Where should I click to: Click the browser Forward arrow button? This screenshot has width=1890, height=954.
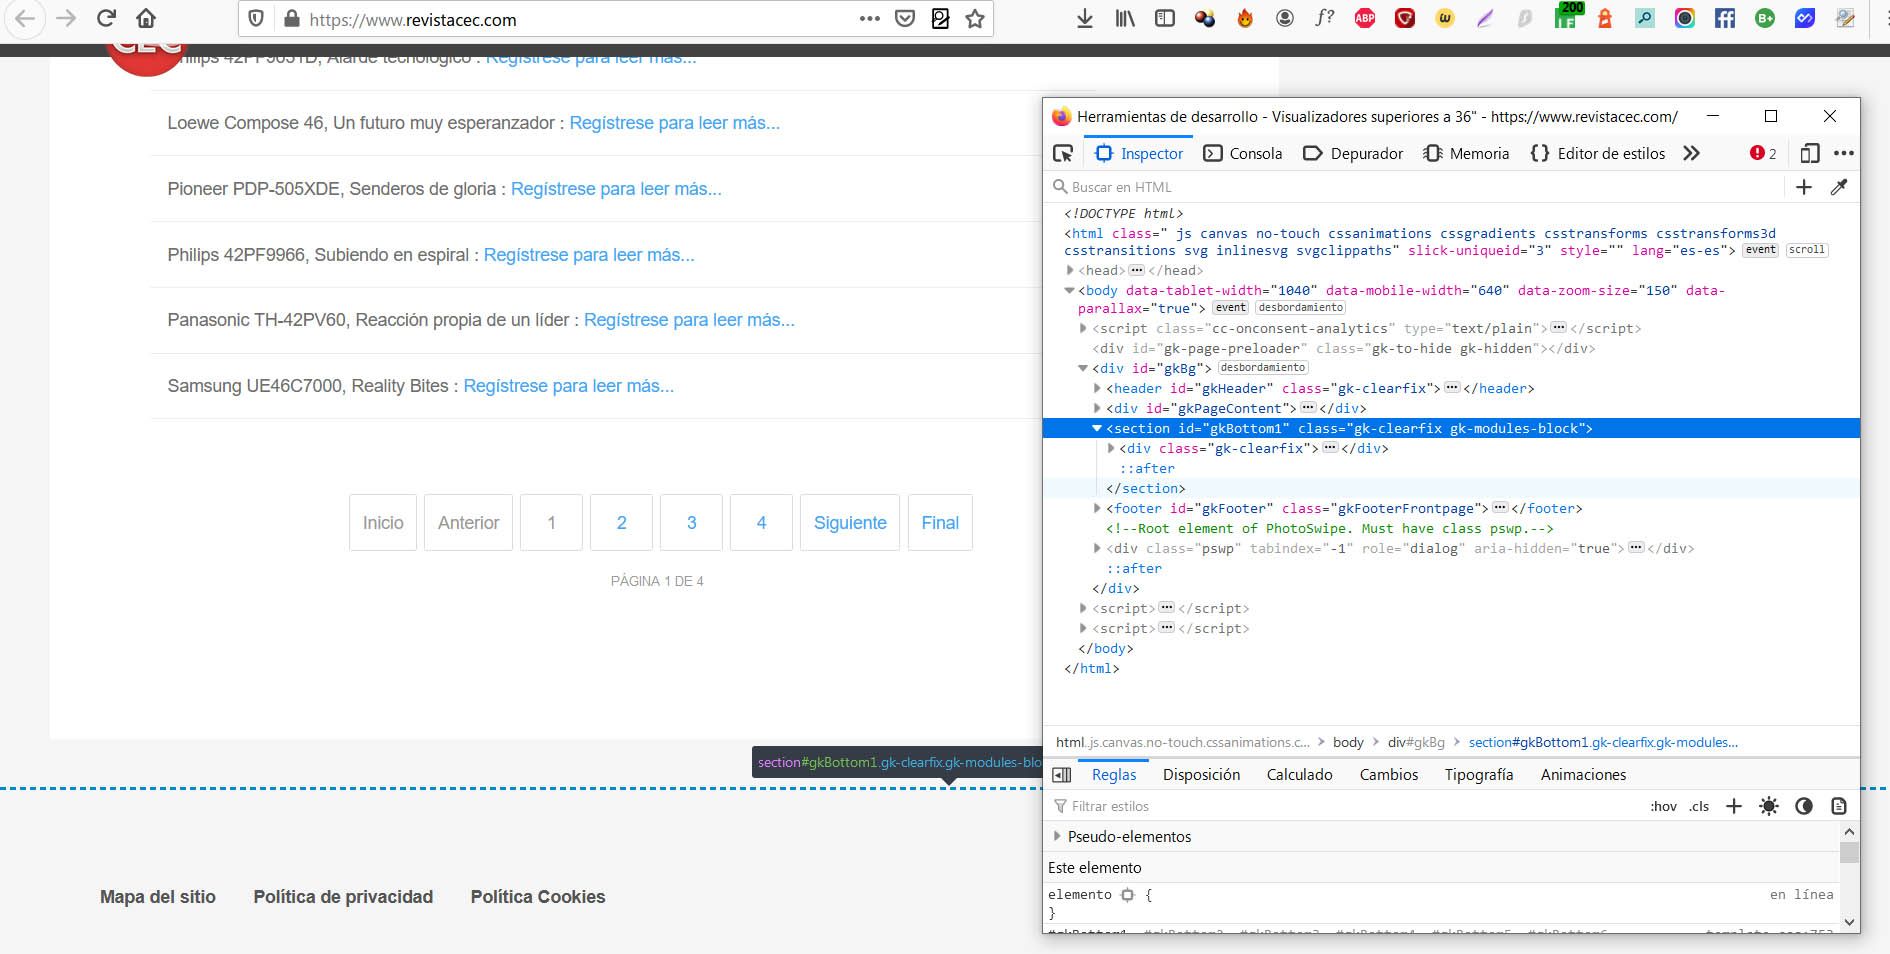(66, 19)
